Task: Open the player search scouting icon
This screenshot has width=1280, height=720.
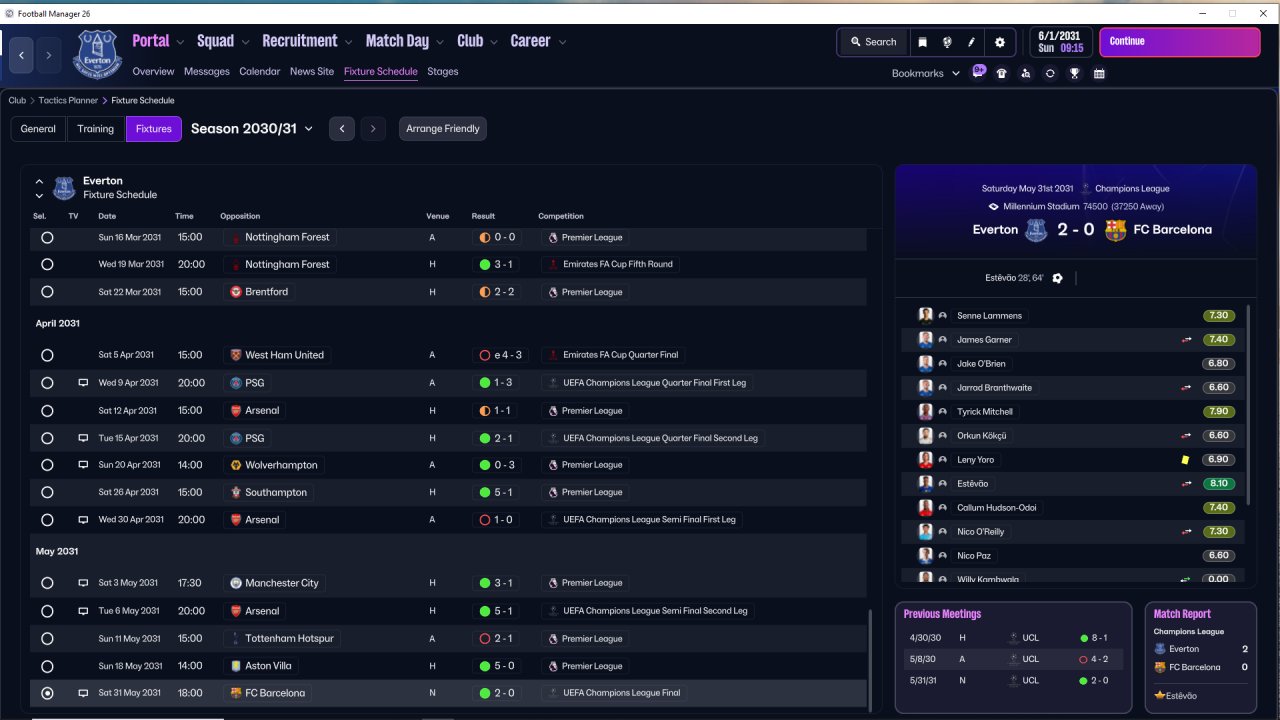Action: pyautogui.click(x=1026, y=73)
